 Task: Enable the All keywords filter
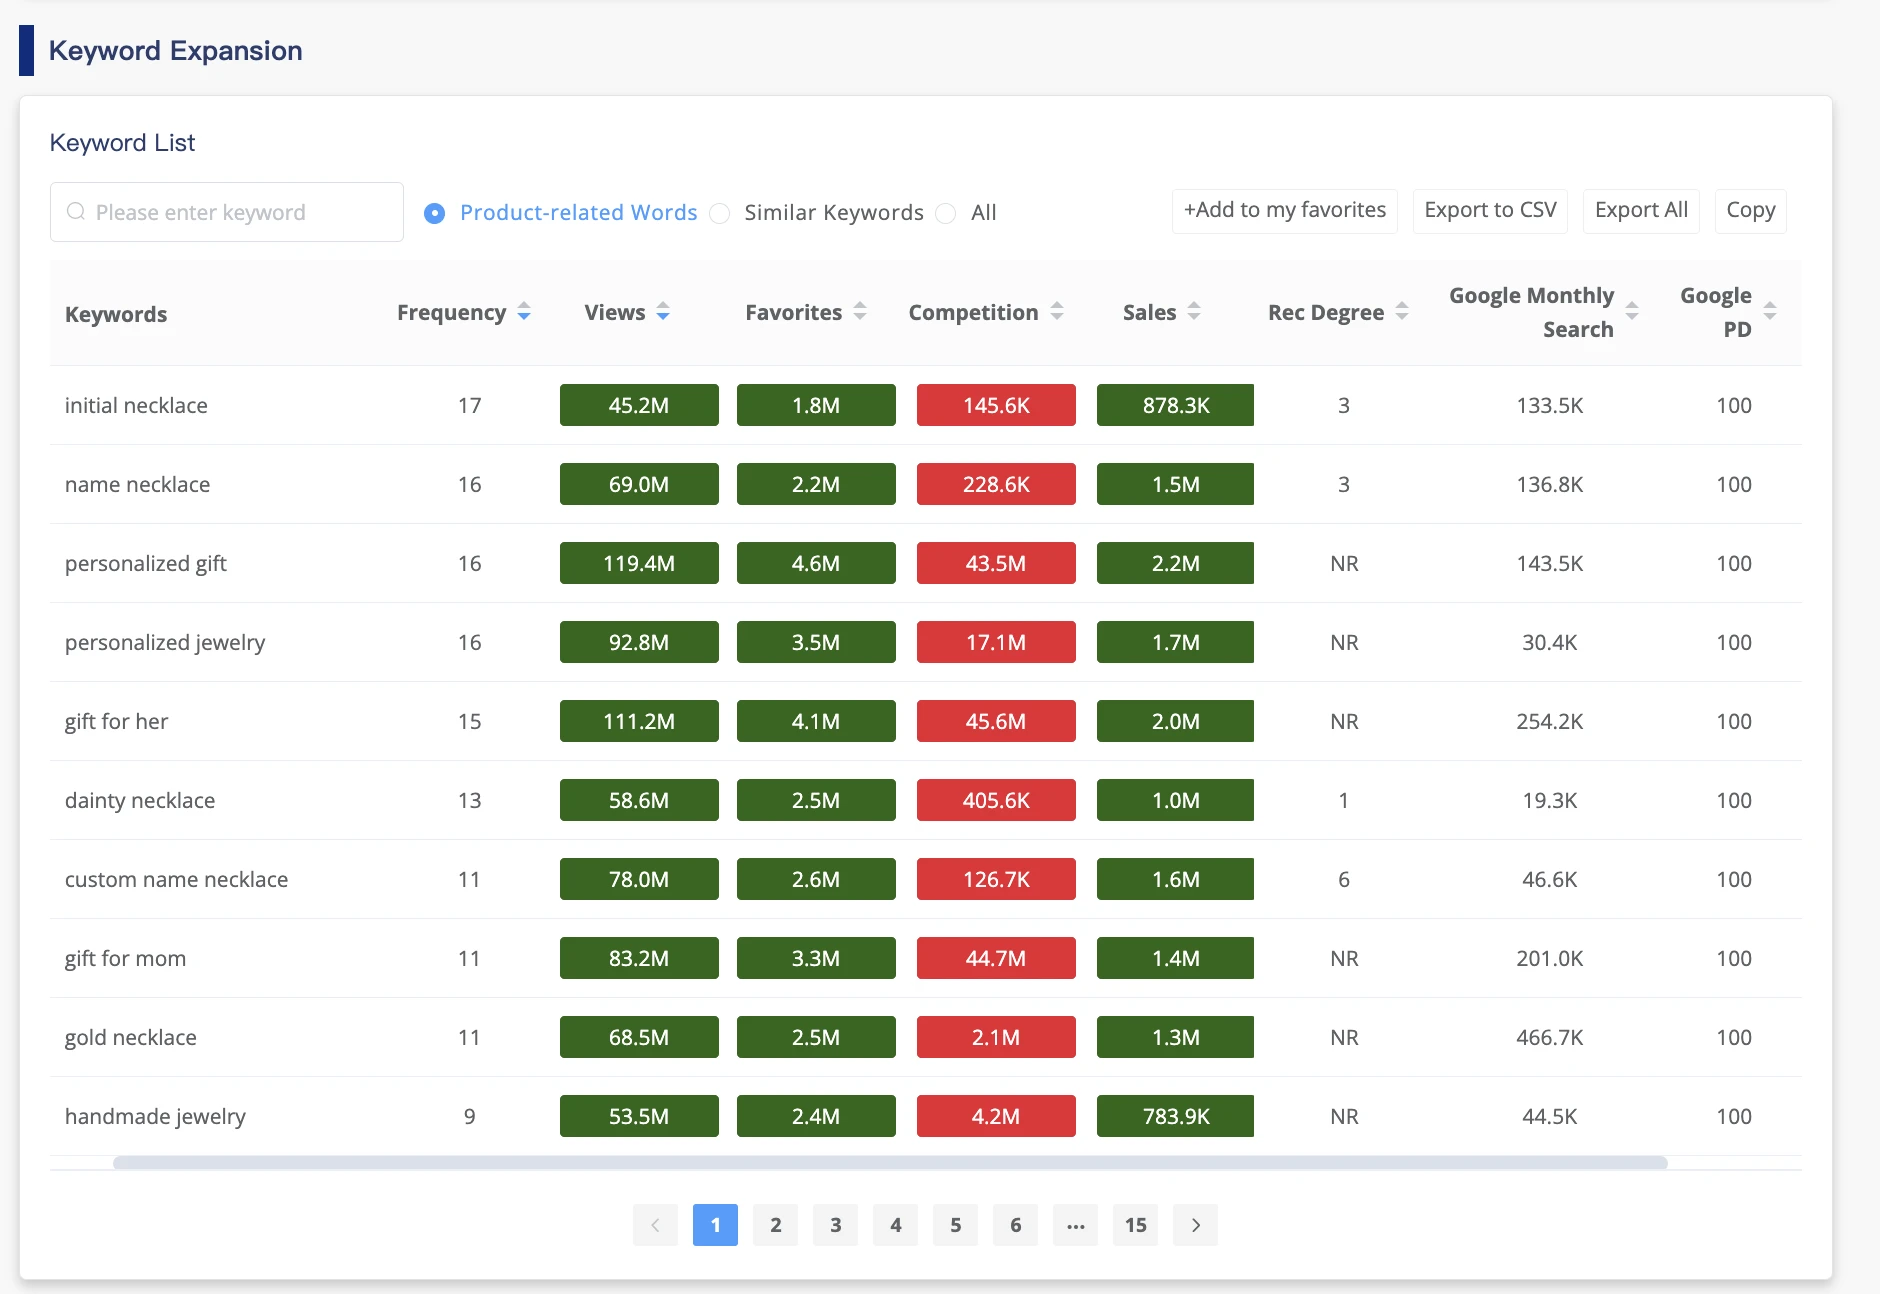tap(945, 213)
